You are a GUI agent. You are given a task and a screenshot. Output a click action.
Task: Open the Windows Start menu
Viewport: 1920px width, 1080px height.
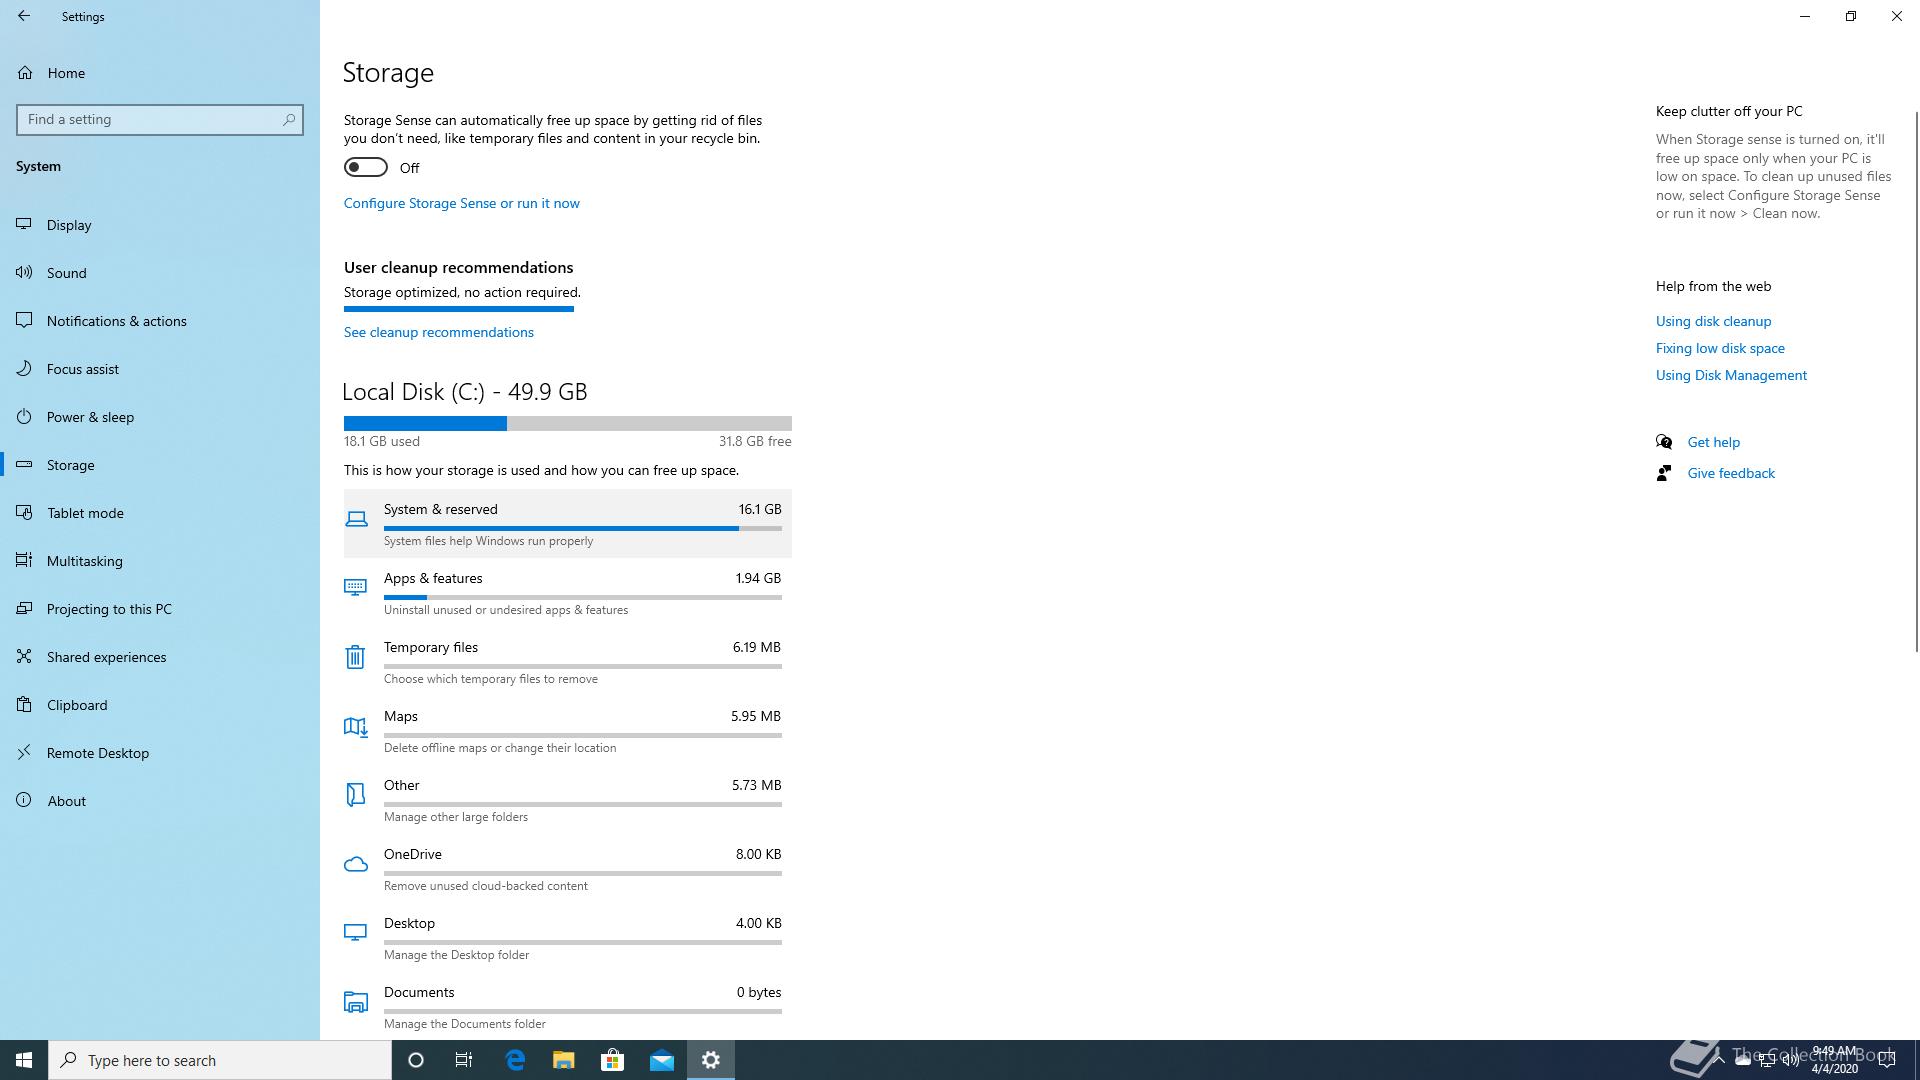[x=24, y=1060]
